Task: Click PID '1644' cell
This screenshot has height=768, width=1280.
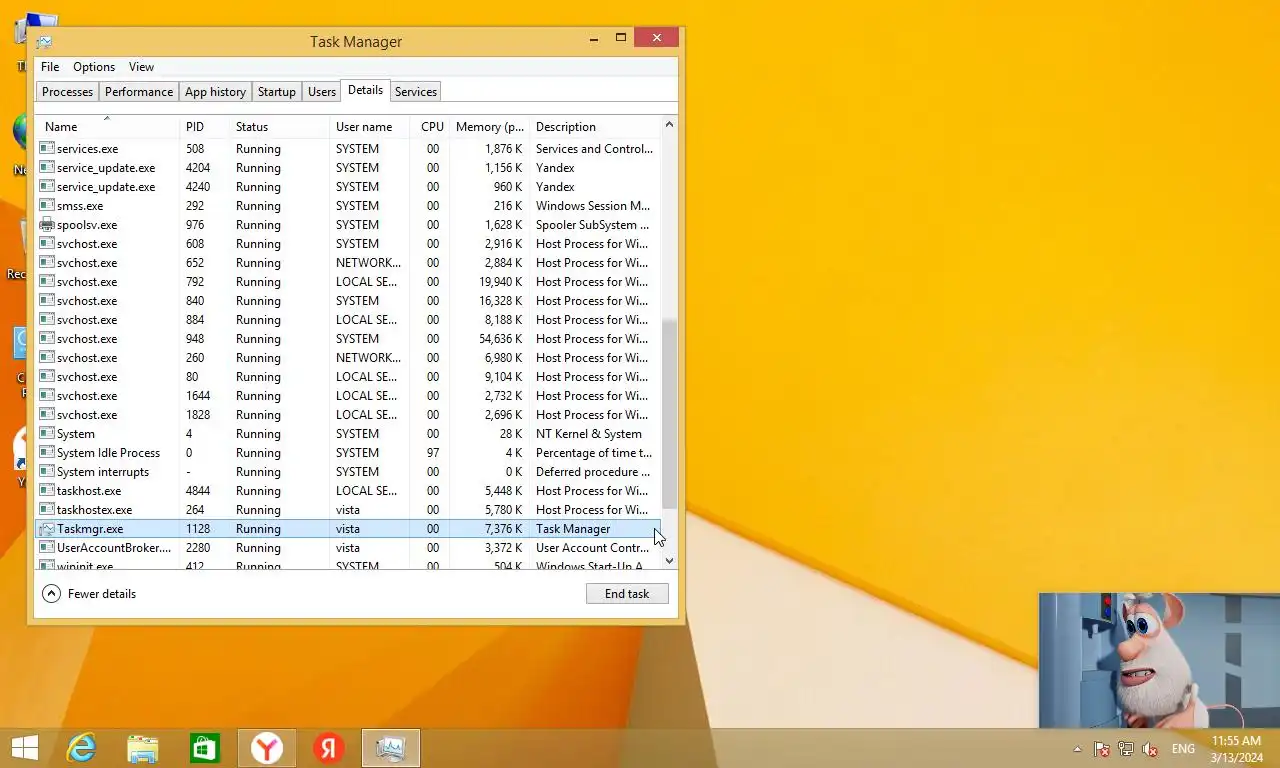Action: point(198,396)
